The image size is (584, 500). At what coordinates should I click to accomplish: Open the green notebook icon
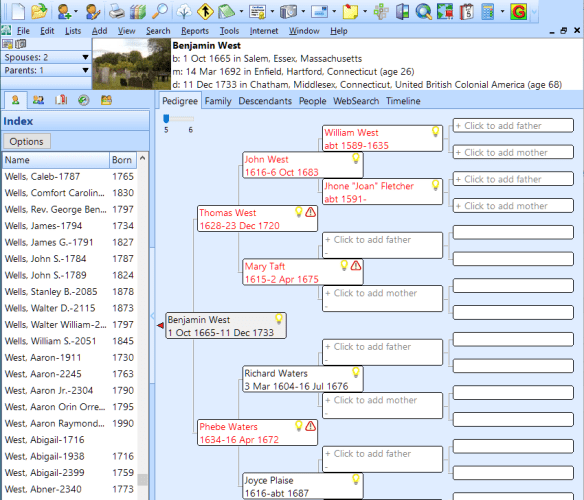226,11
